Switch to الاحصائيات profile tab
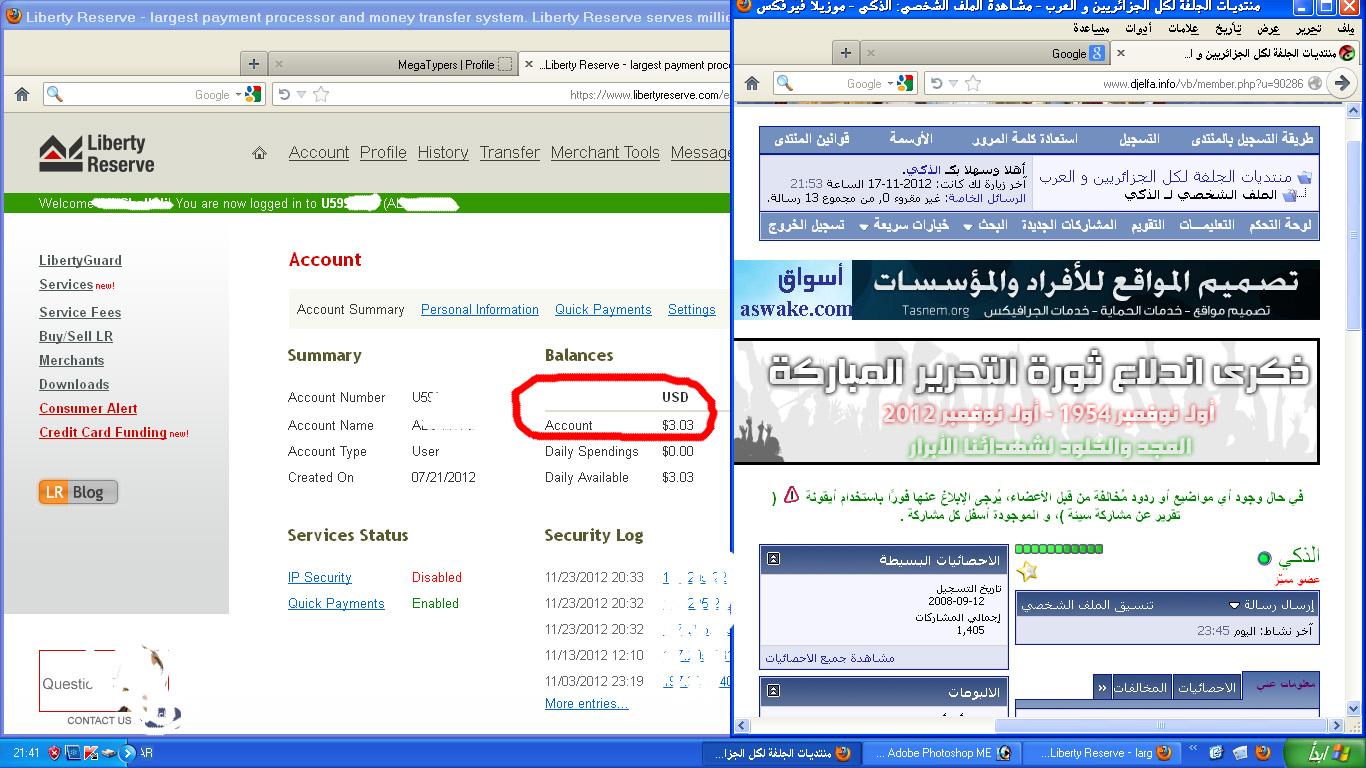 [x=1207, y=687]
